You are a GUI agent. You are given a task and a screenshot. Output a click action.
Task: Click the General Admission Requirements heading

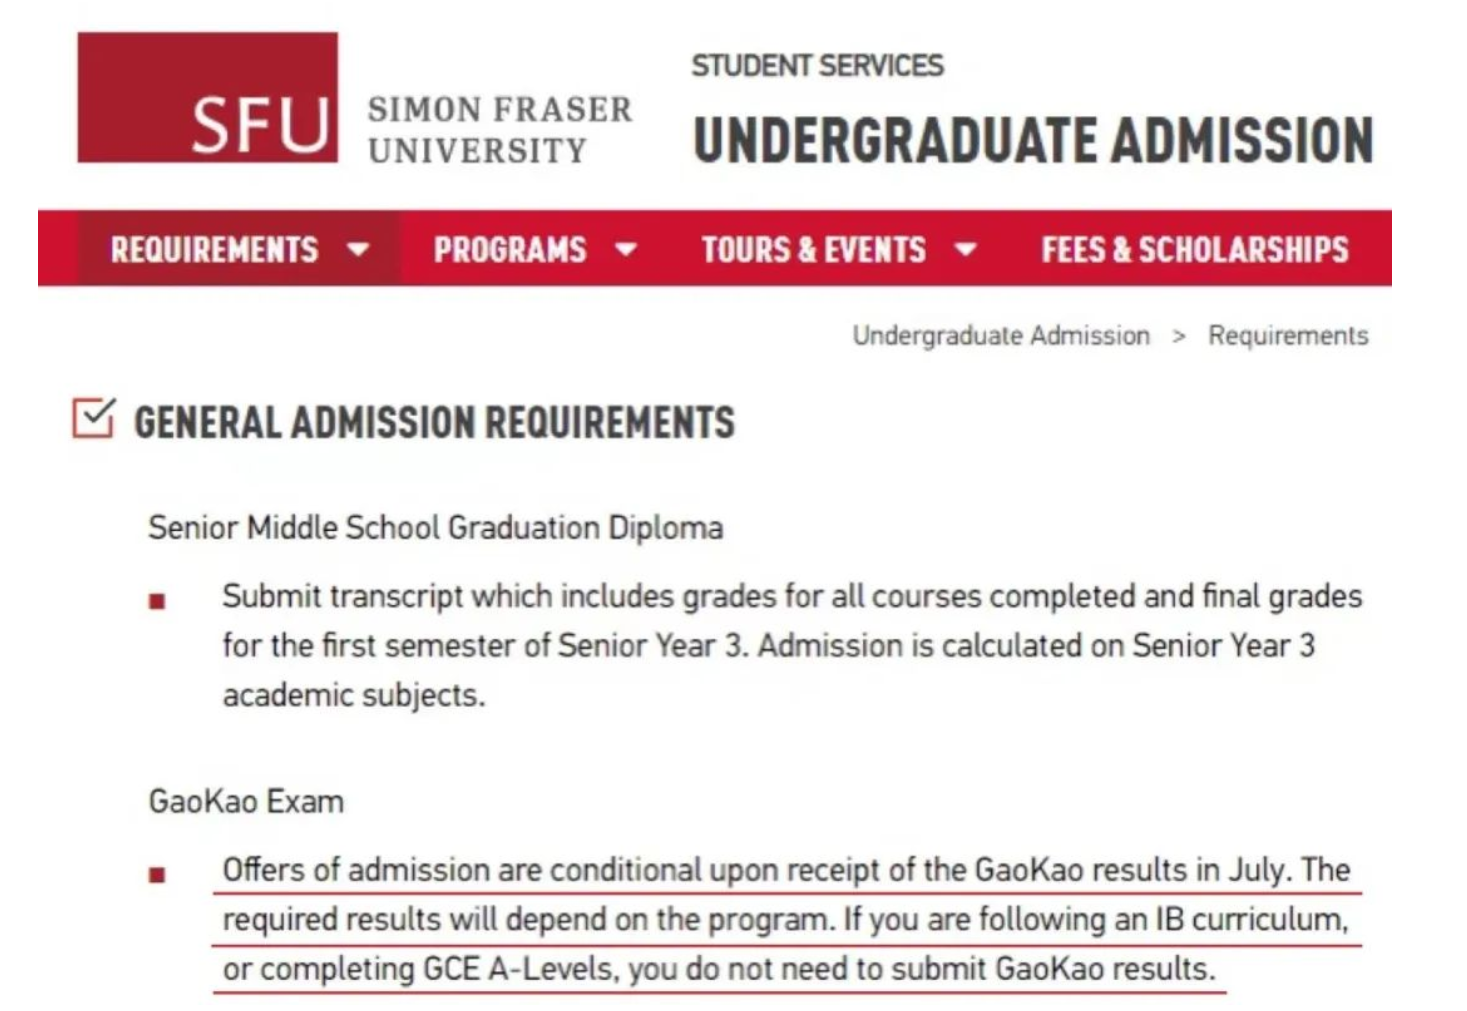pyautogui.click(x=434, y=422)
